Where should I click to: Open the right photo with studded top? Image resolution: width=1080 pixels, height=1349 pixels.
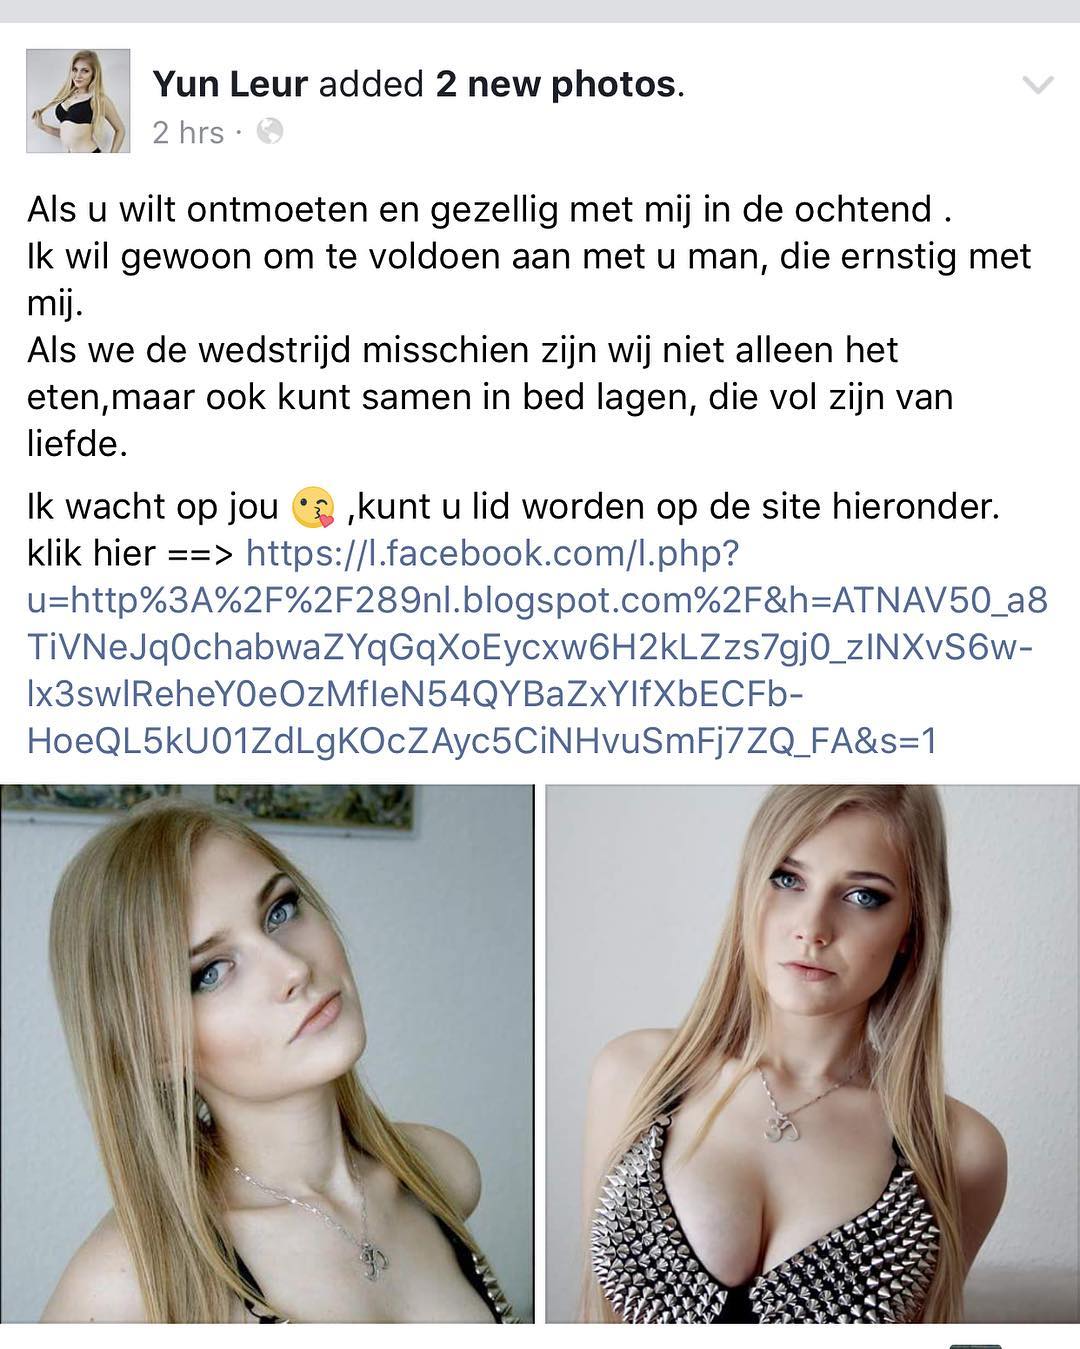[813, 1053]
